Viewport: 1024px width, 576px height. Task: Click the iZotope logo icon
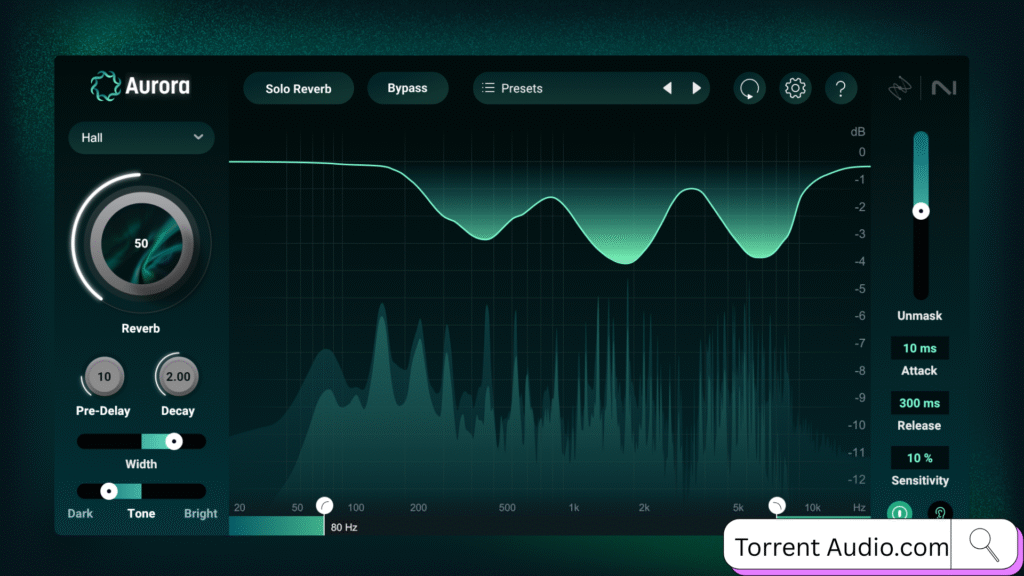(x=901, y=88)
